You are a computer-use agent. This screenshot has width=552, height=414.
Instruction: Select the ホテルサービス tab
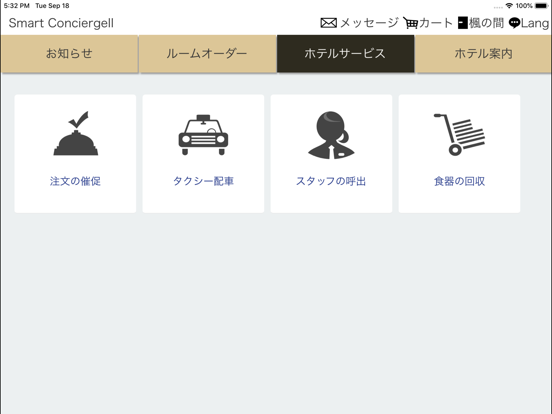coord(345,54)
